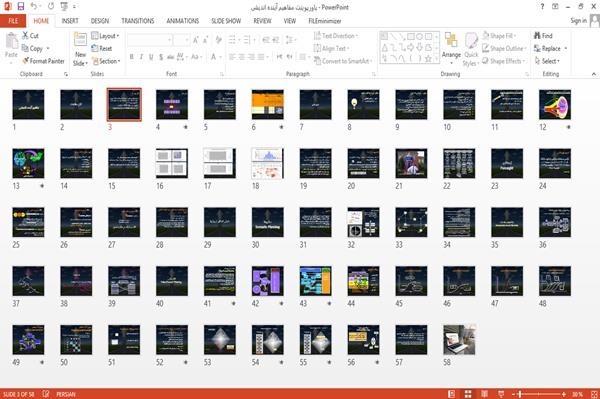Toggle Underline formatting
Screen dimensions: 600x399
tap(151, 57)
